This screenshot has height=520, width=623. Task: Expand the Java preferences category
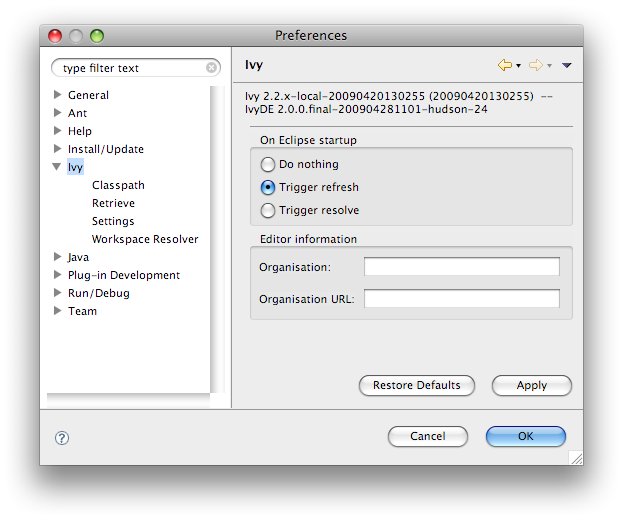tap(58, 257)
